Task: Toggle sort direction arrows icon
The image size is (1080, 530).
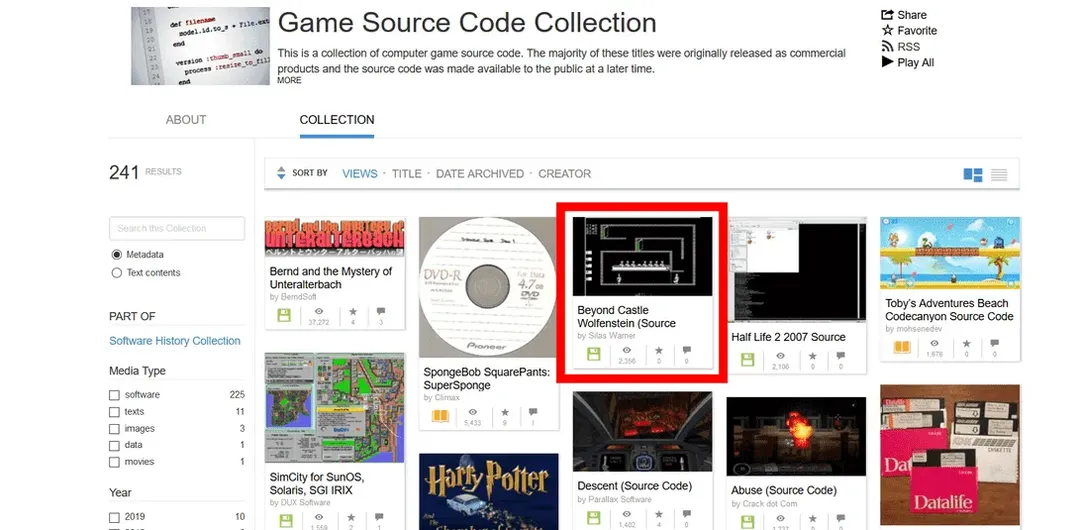Action: [x=281, y=174]
